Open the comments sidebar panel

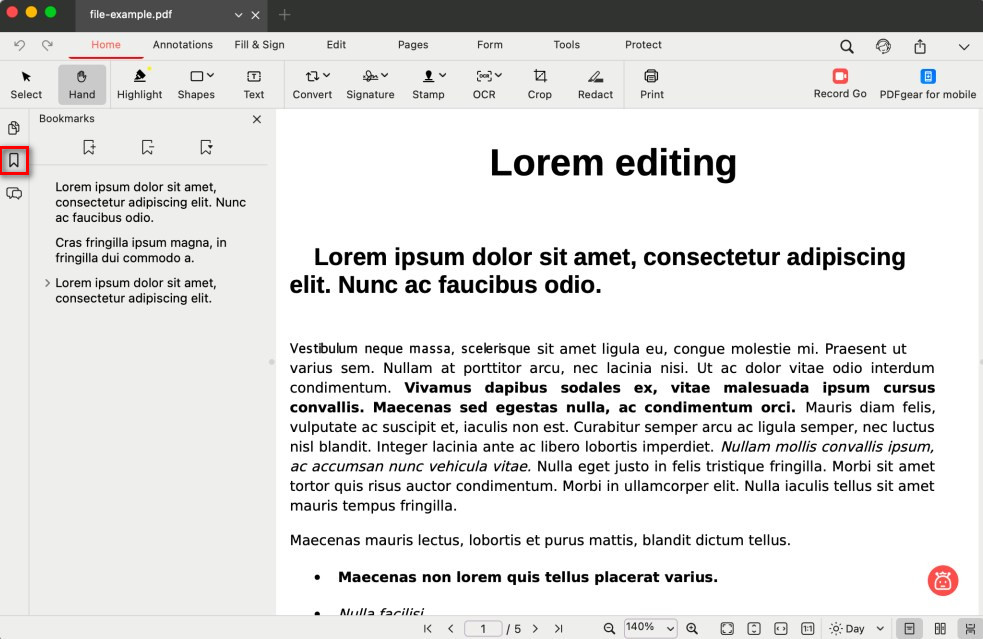point(14,193)
